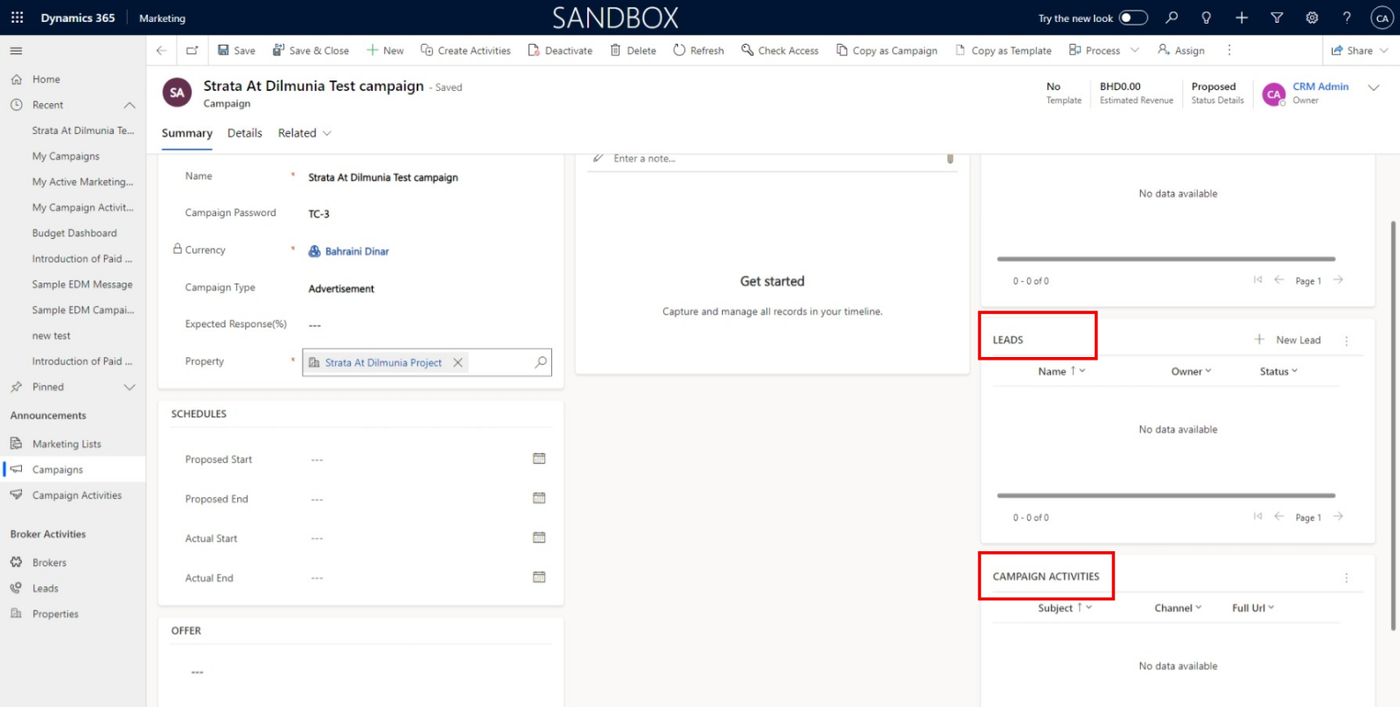Click the Enter a note field
Viewport: 1400px width, 707px height.
click(771, 158)
